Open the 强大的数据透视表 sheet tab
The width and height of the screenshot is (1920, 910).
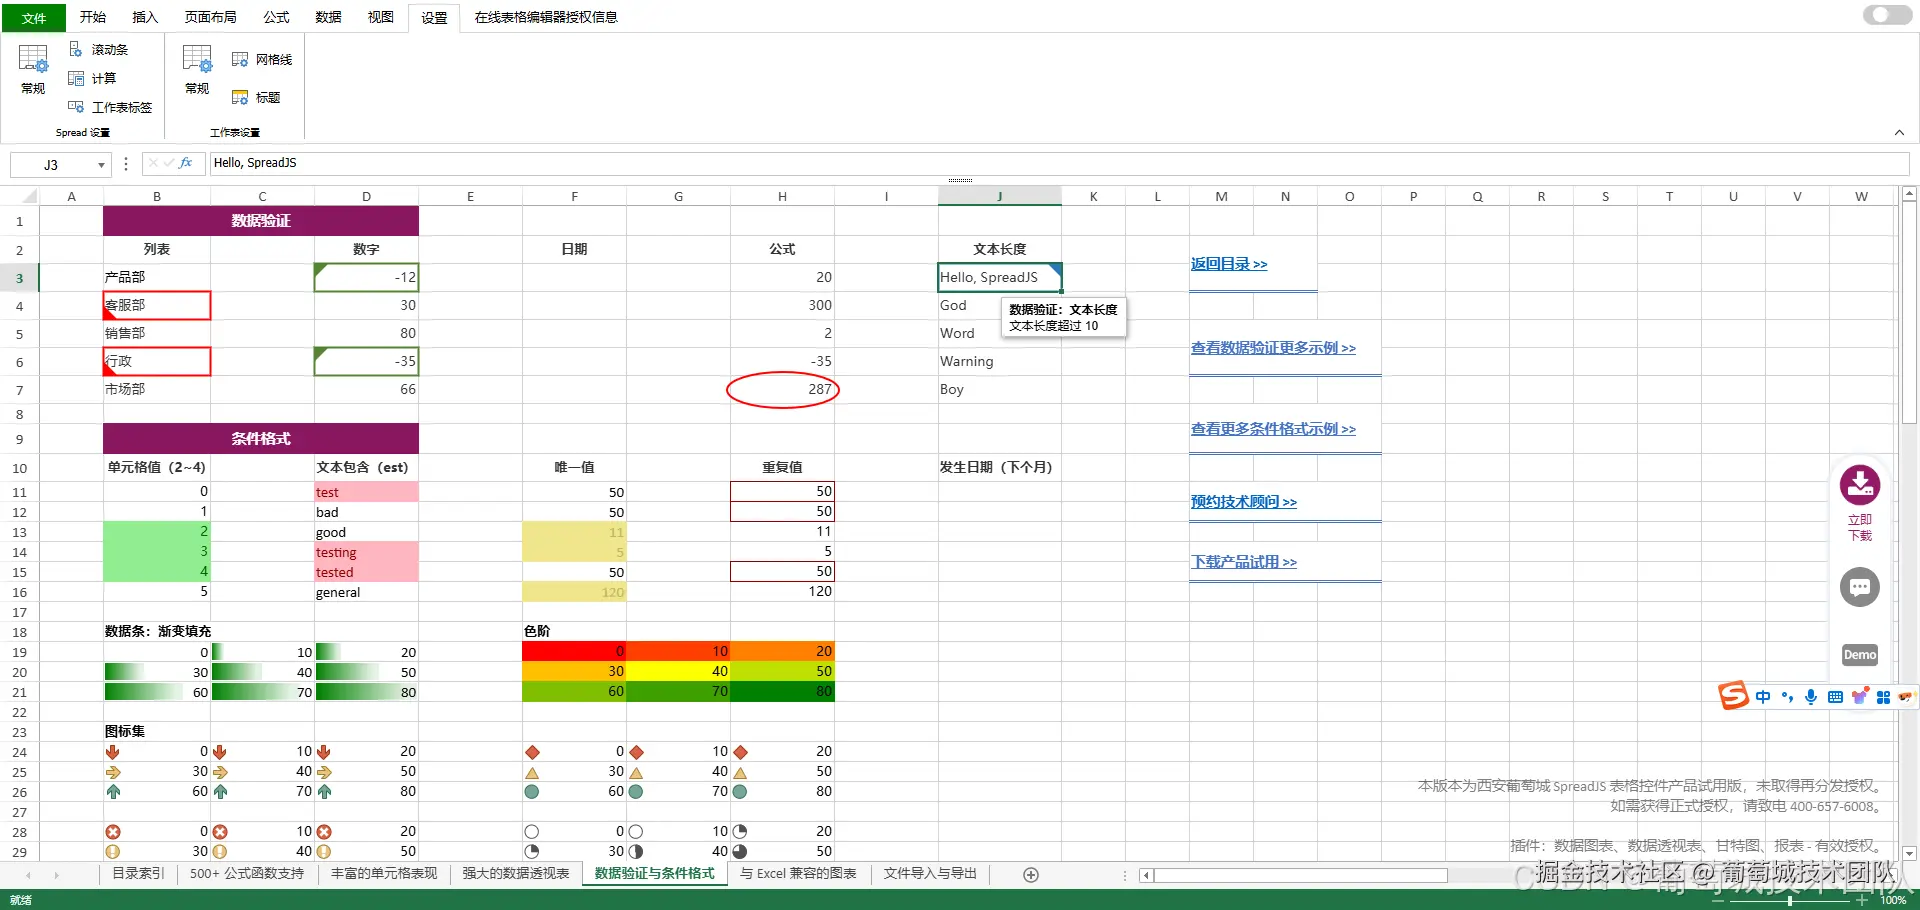click(516, 874)
